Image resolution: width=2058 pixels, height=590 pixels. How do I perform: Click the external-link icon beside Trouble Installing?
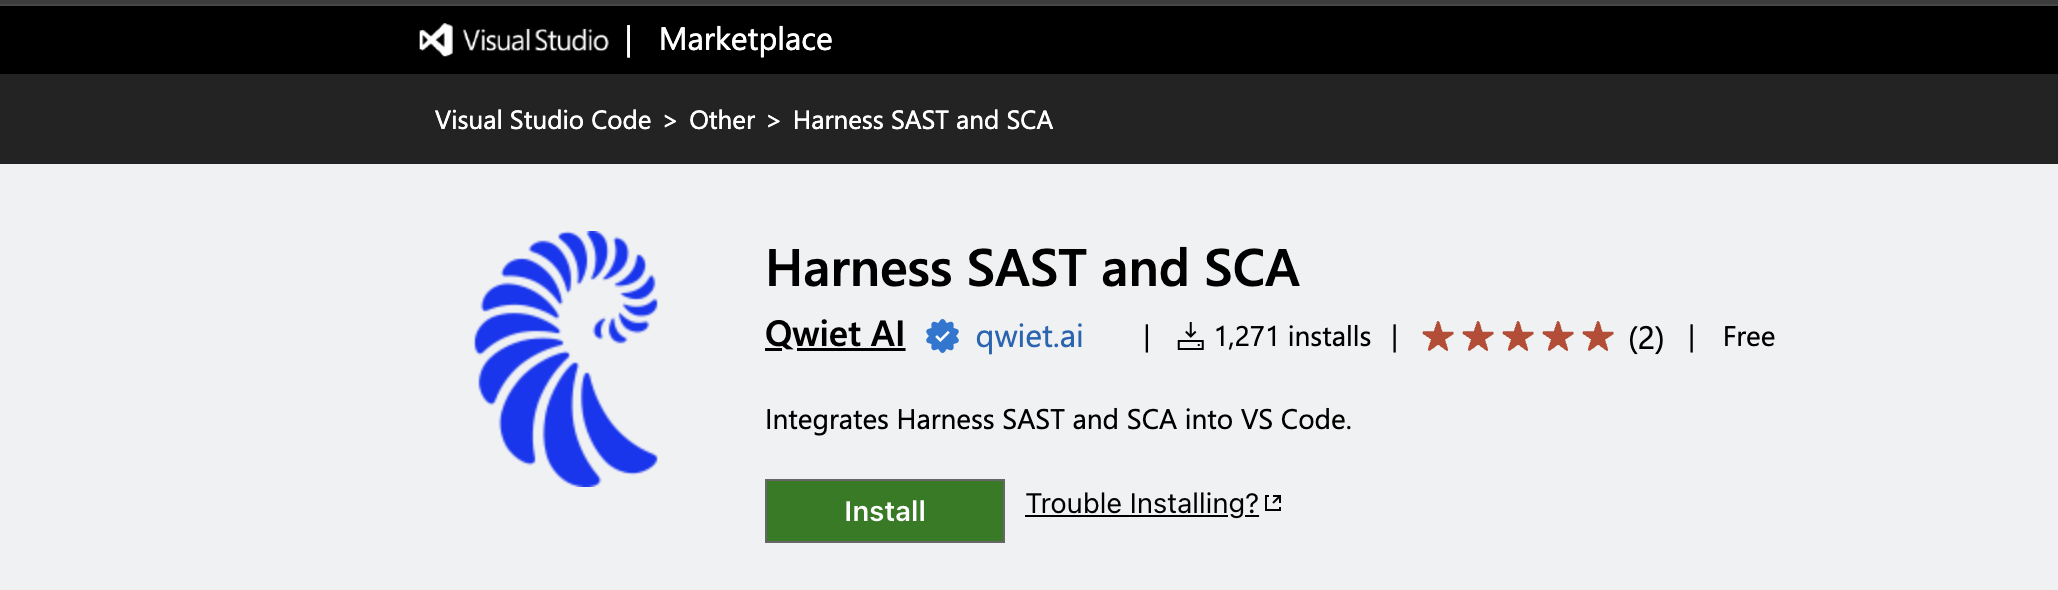click(1273, 503)
